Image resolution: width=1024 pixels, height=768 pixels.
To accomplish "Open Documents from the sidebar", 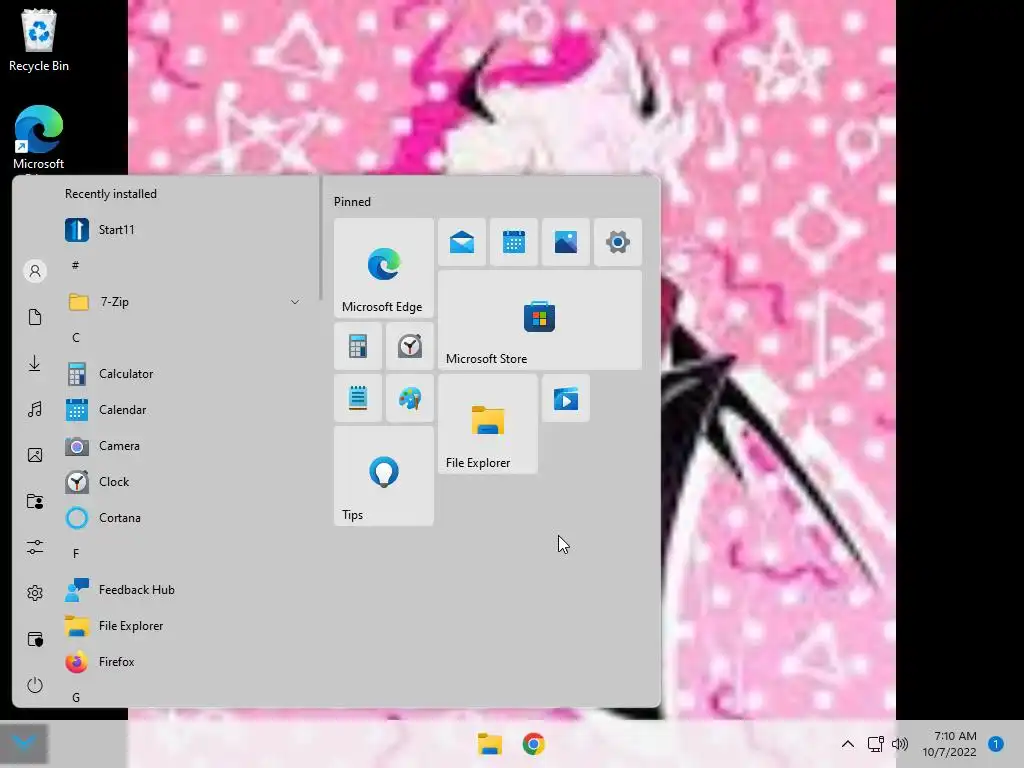I will (35, 317).
